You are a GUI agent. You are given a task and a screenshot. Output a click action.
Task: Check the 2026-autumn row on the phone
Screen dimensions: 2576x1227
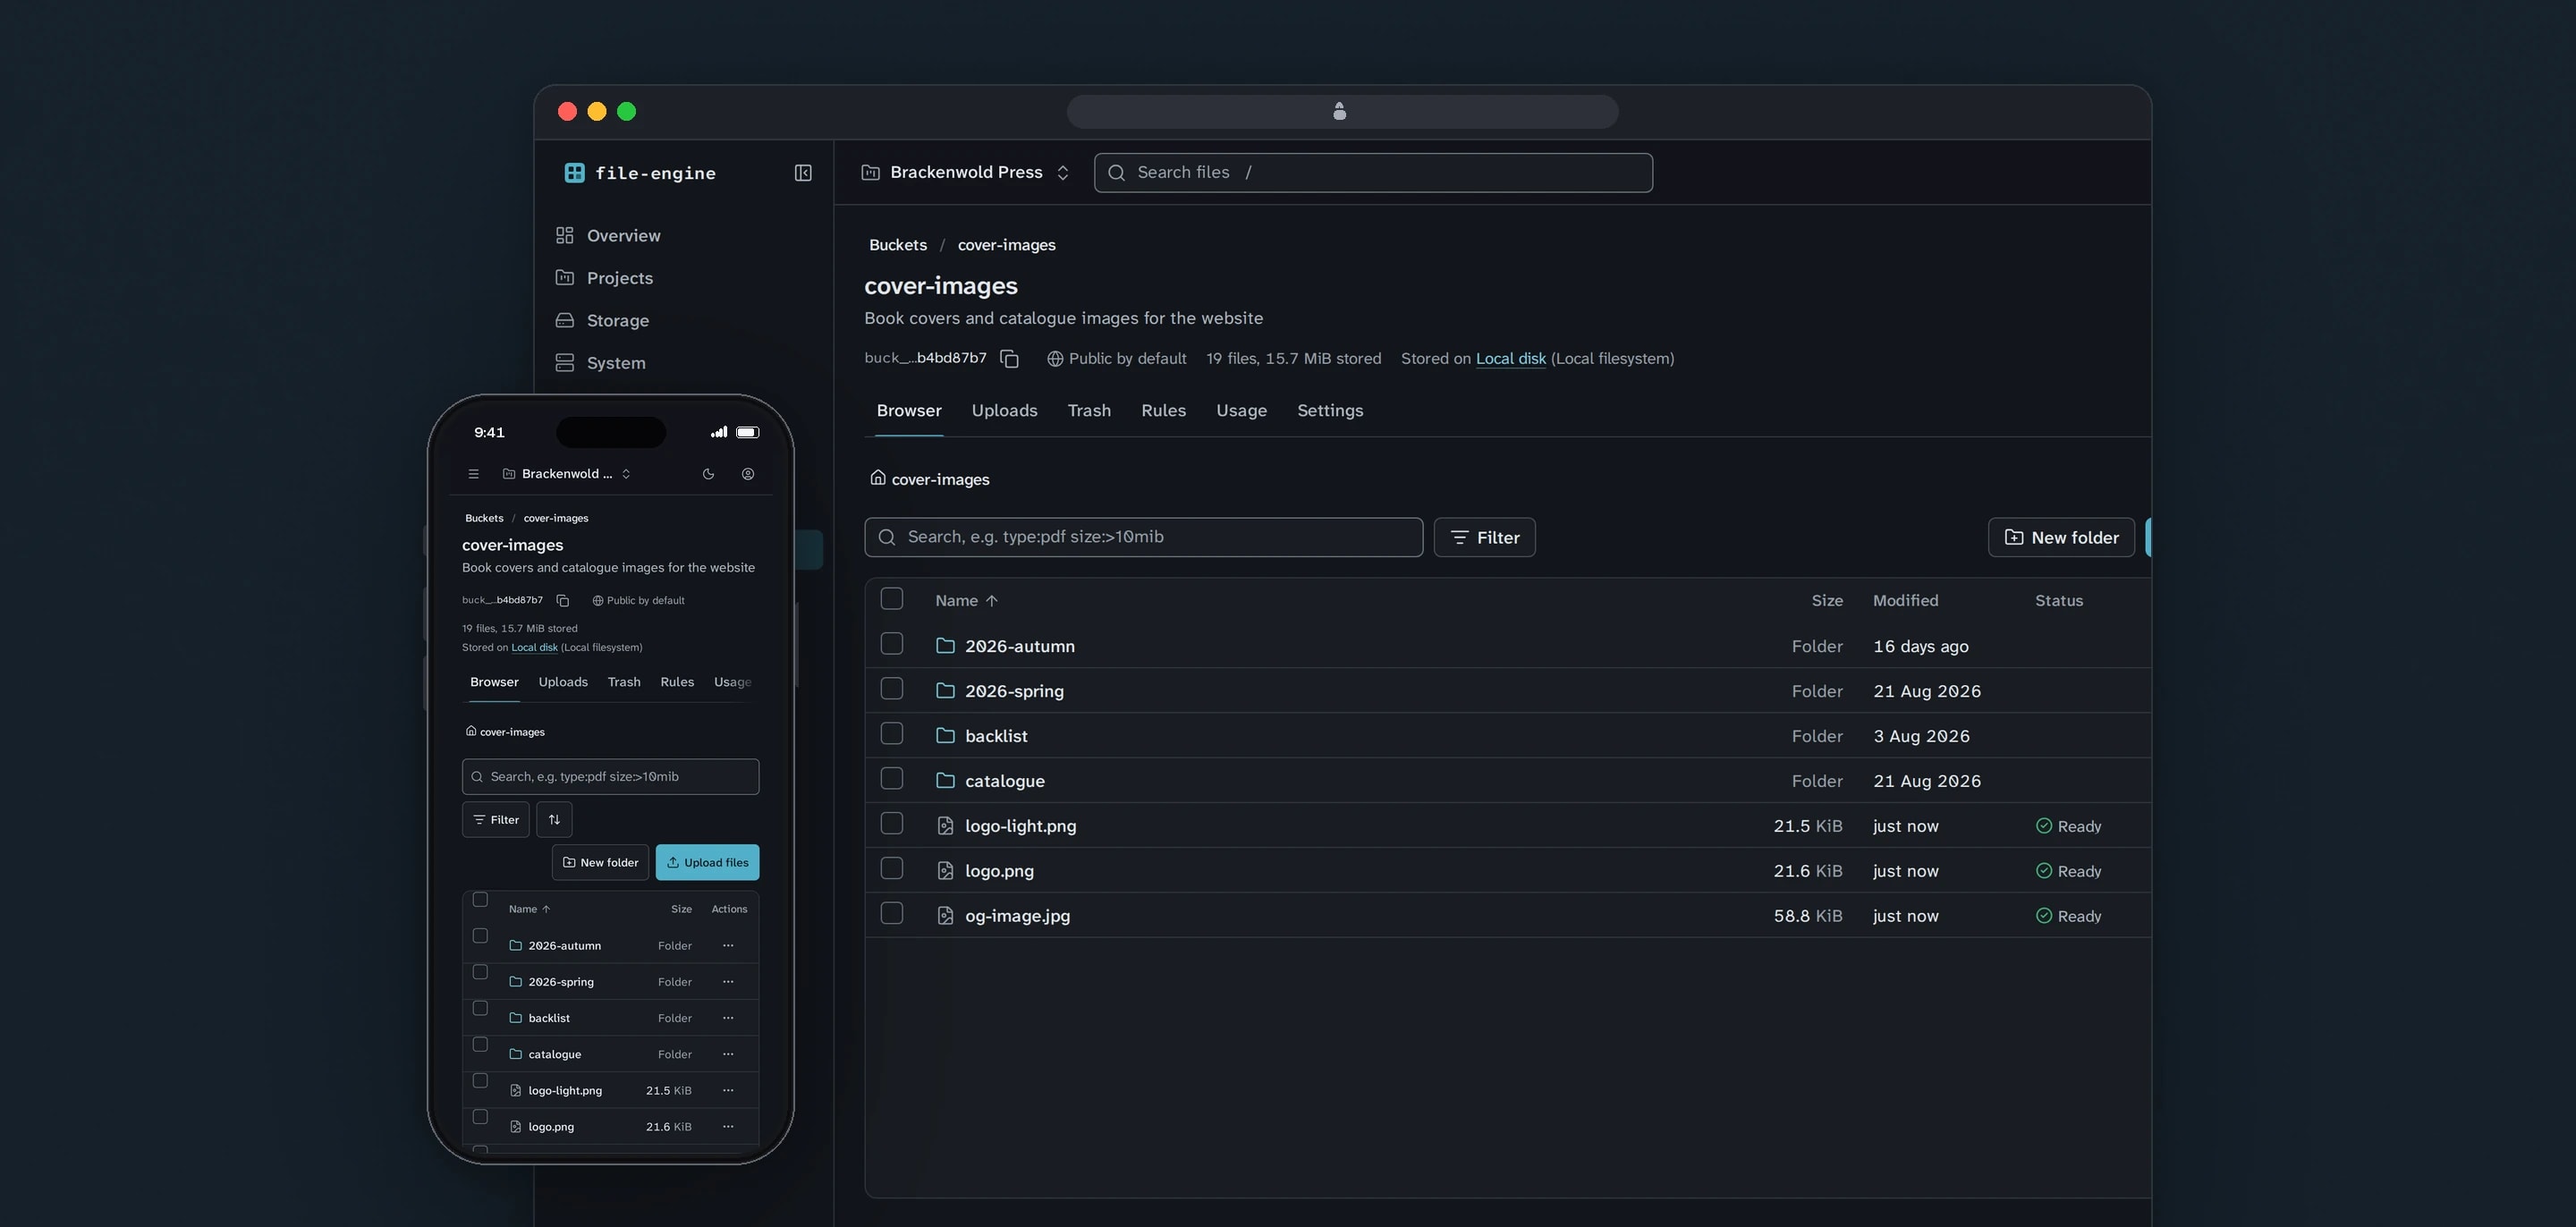(x=480, y=936)
